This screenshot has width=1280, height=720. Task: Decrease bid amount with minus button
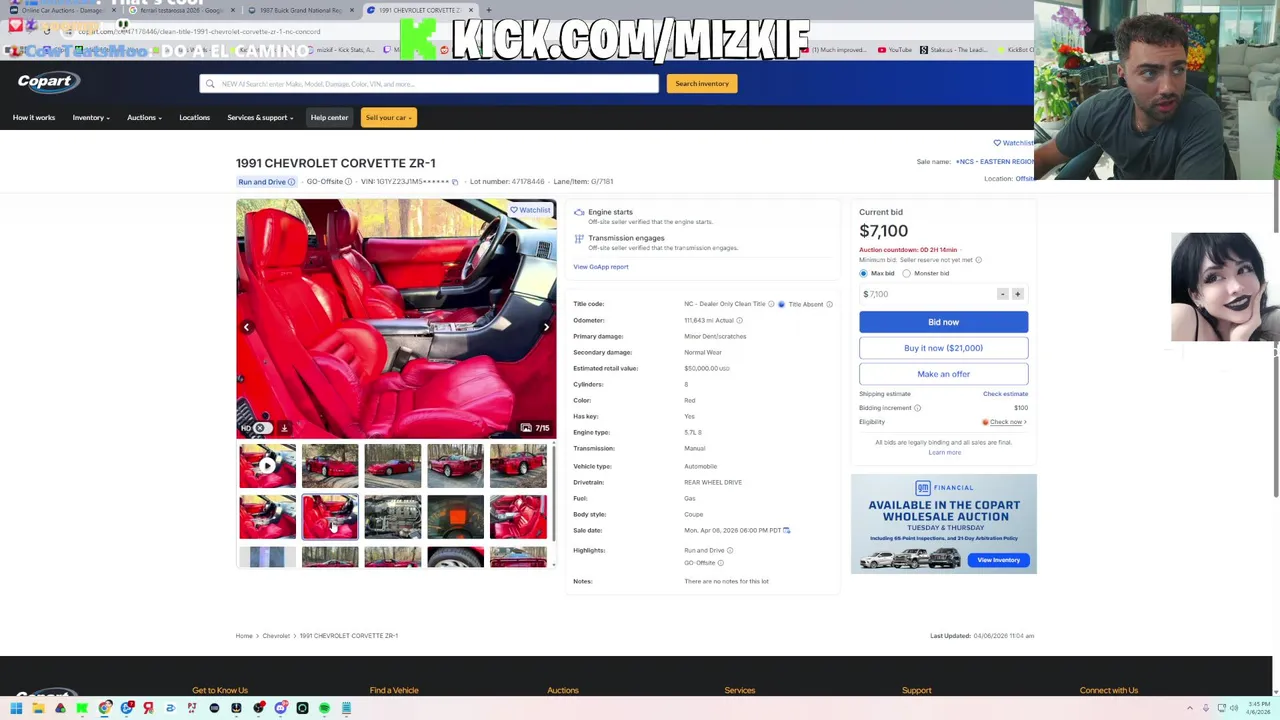[x=1002, y=294]
